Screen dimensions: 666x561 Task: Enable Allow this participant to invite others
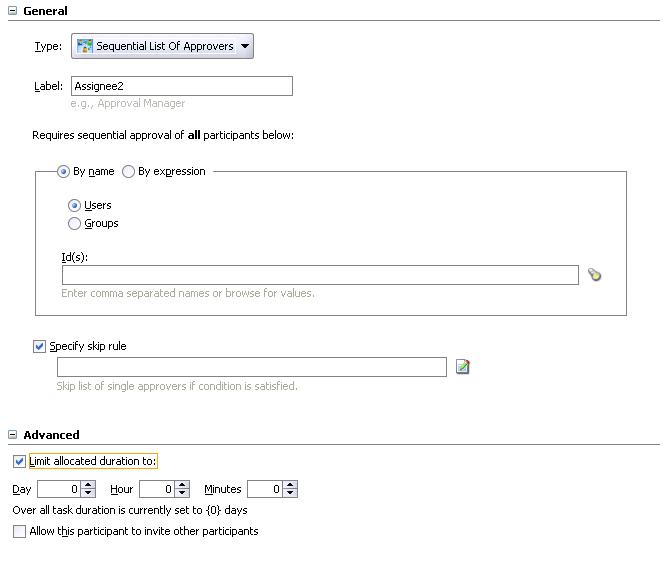tap(20, 532)
